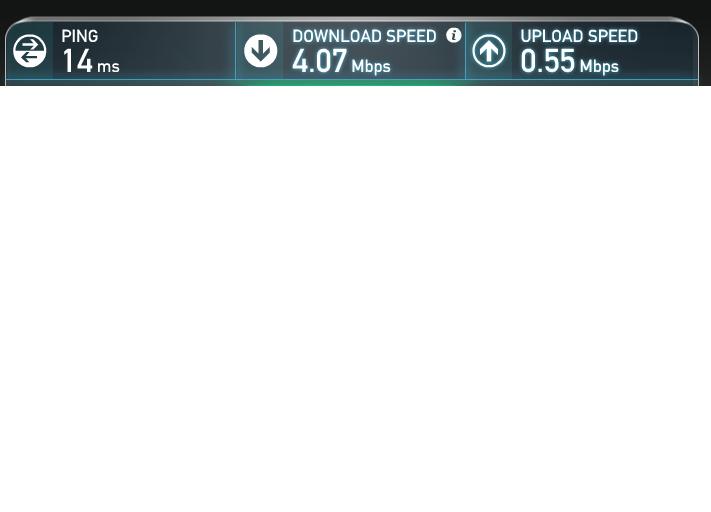Click the blank white area below results
Image resolution: width=711 pixels, height=512 pixels.
click(356, 298)
